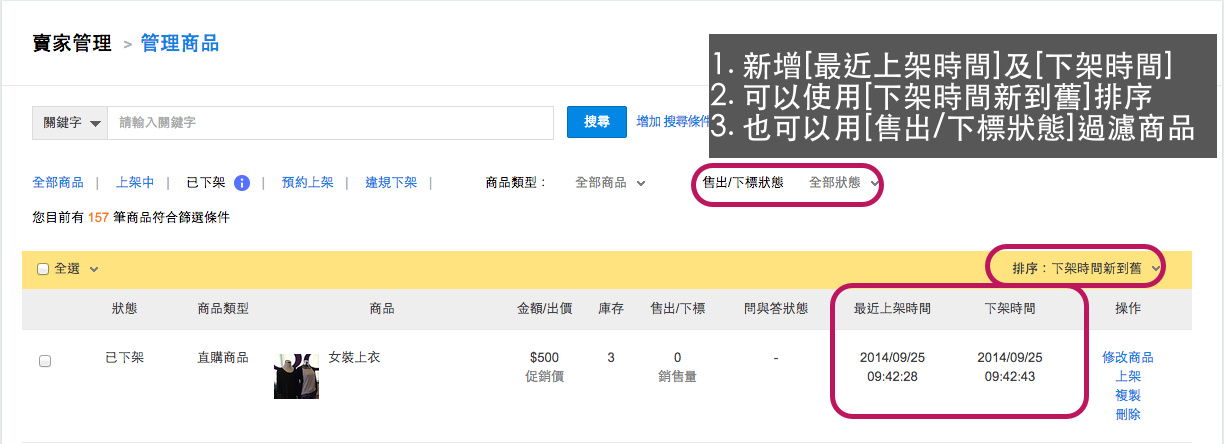Click the blue info icon beside 已下架
Screen dimensions: 1224x444
point(241,183)
